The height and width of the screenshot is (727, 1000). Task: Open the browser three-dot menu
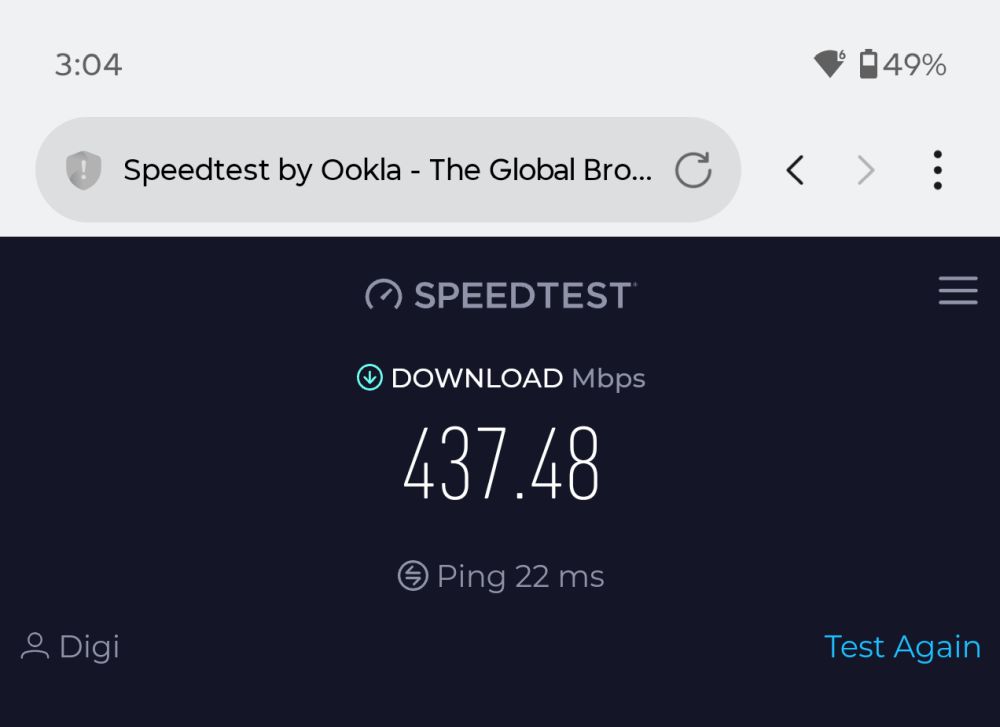(x=937, y=171)
